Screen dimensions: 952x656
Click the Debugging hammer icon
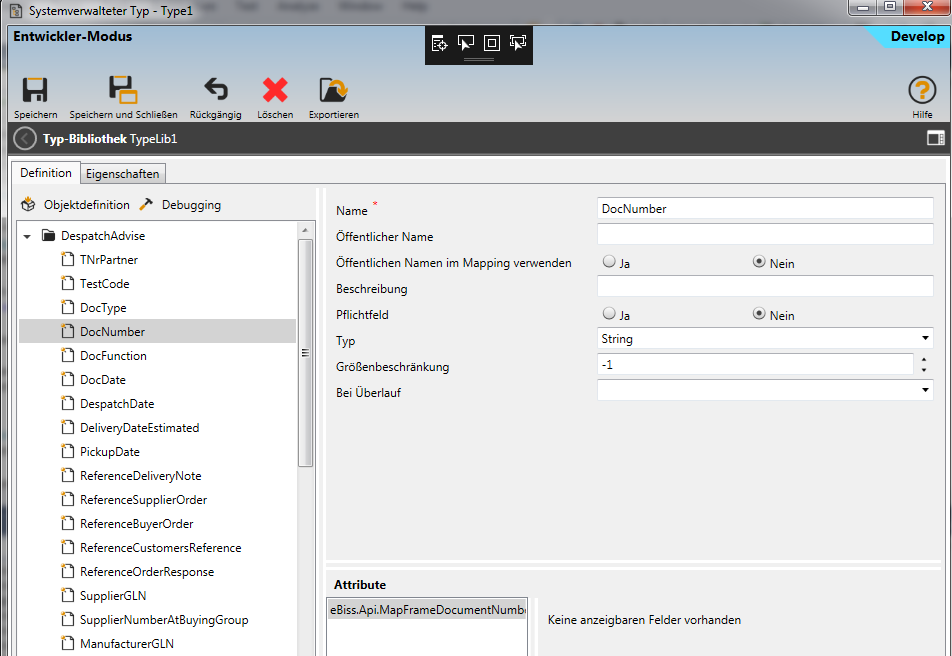pos(146,205)
